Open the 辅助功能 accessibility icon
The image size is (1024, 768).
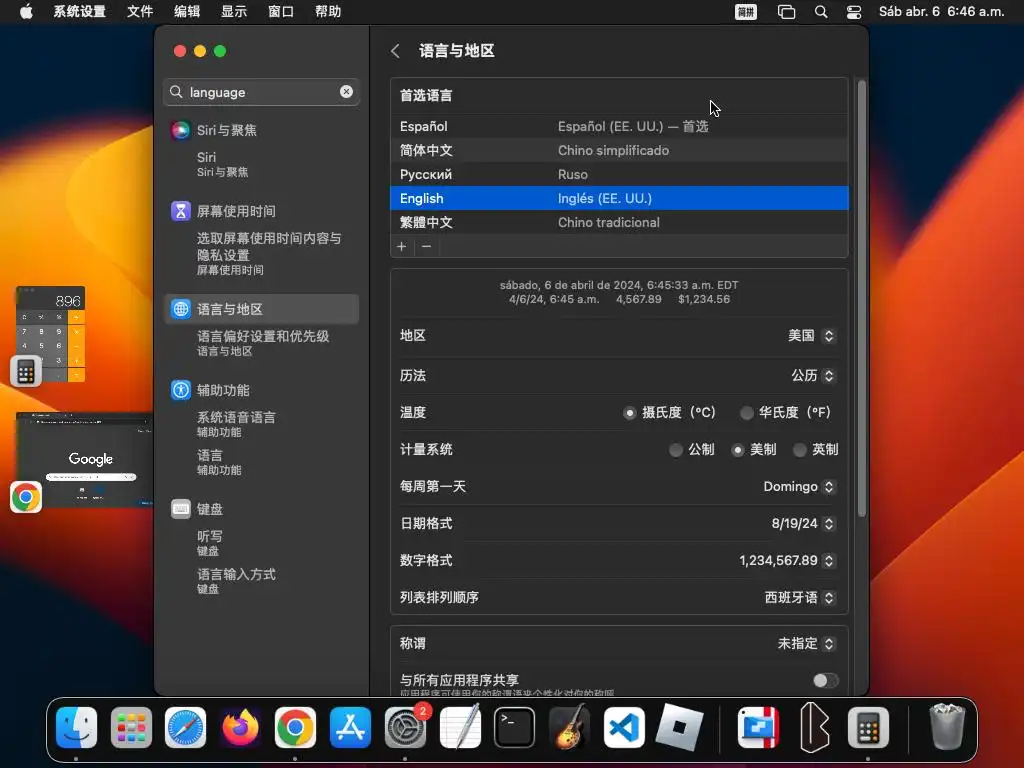(x=180, y=390)
